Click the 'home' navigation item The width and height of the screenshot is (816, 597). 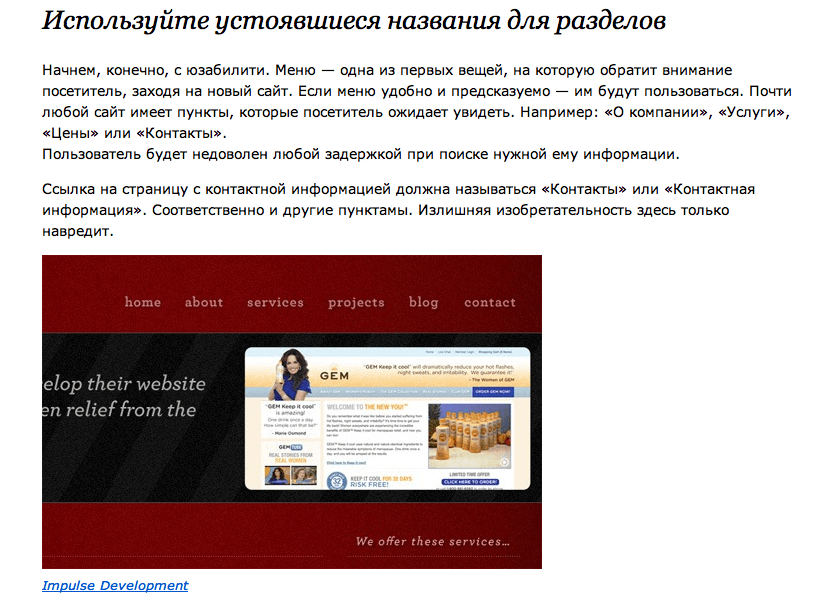click(142, 302)
